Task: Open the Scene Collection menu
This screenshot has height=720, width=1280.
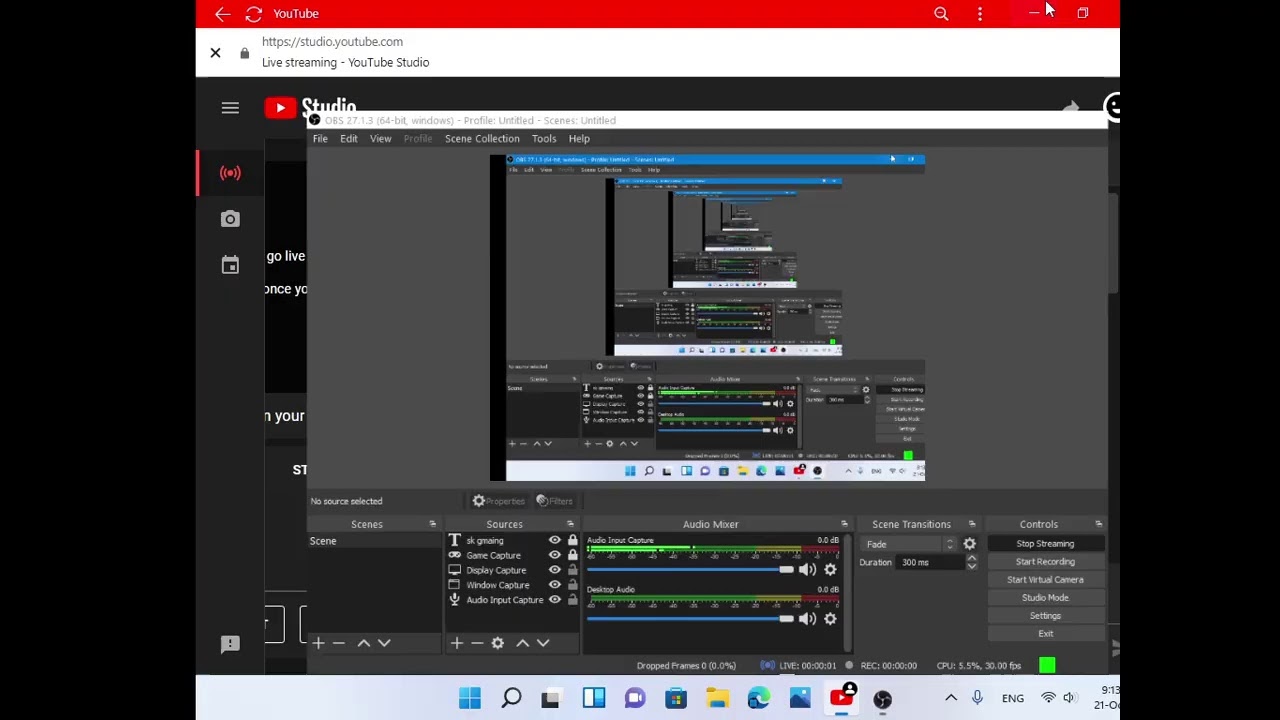Action: [482, 139]
